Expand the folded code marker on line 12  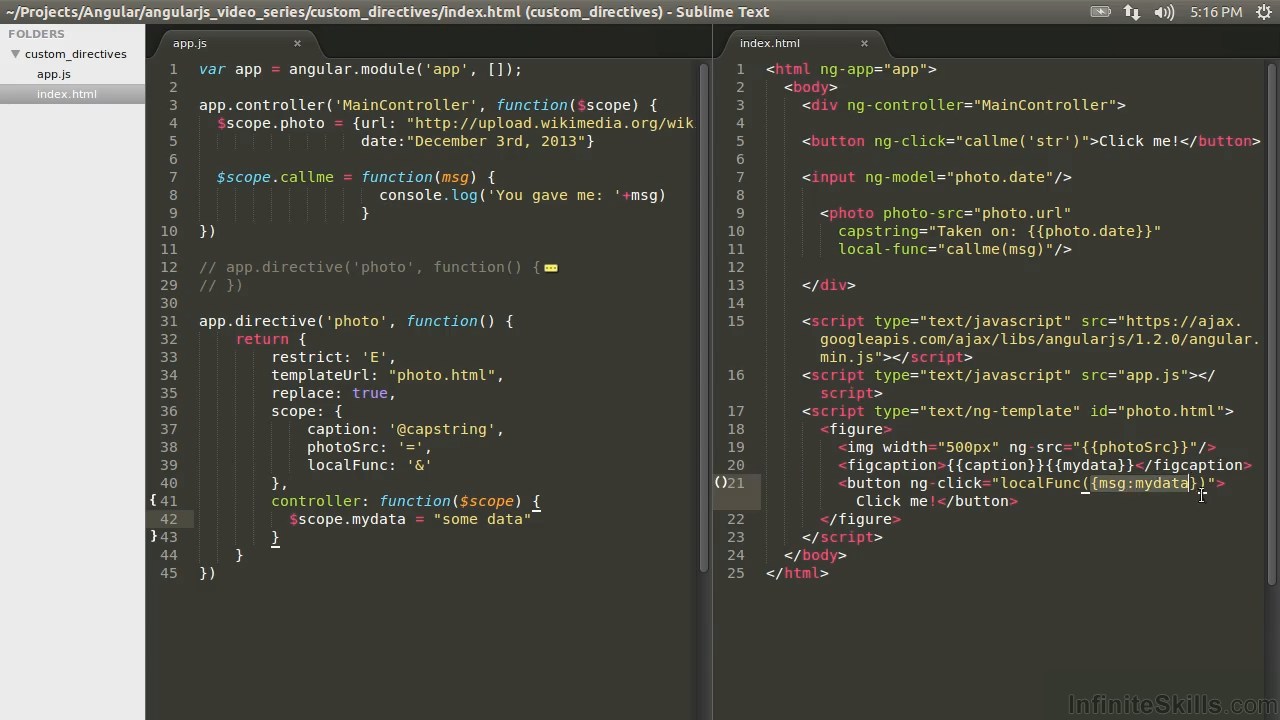coord(550,268)
